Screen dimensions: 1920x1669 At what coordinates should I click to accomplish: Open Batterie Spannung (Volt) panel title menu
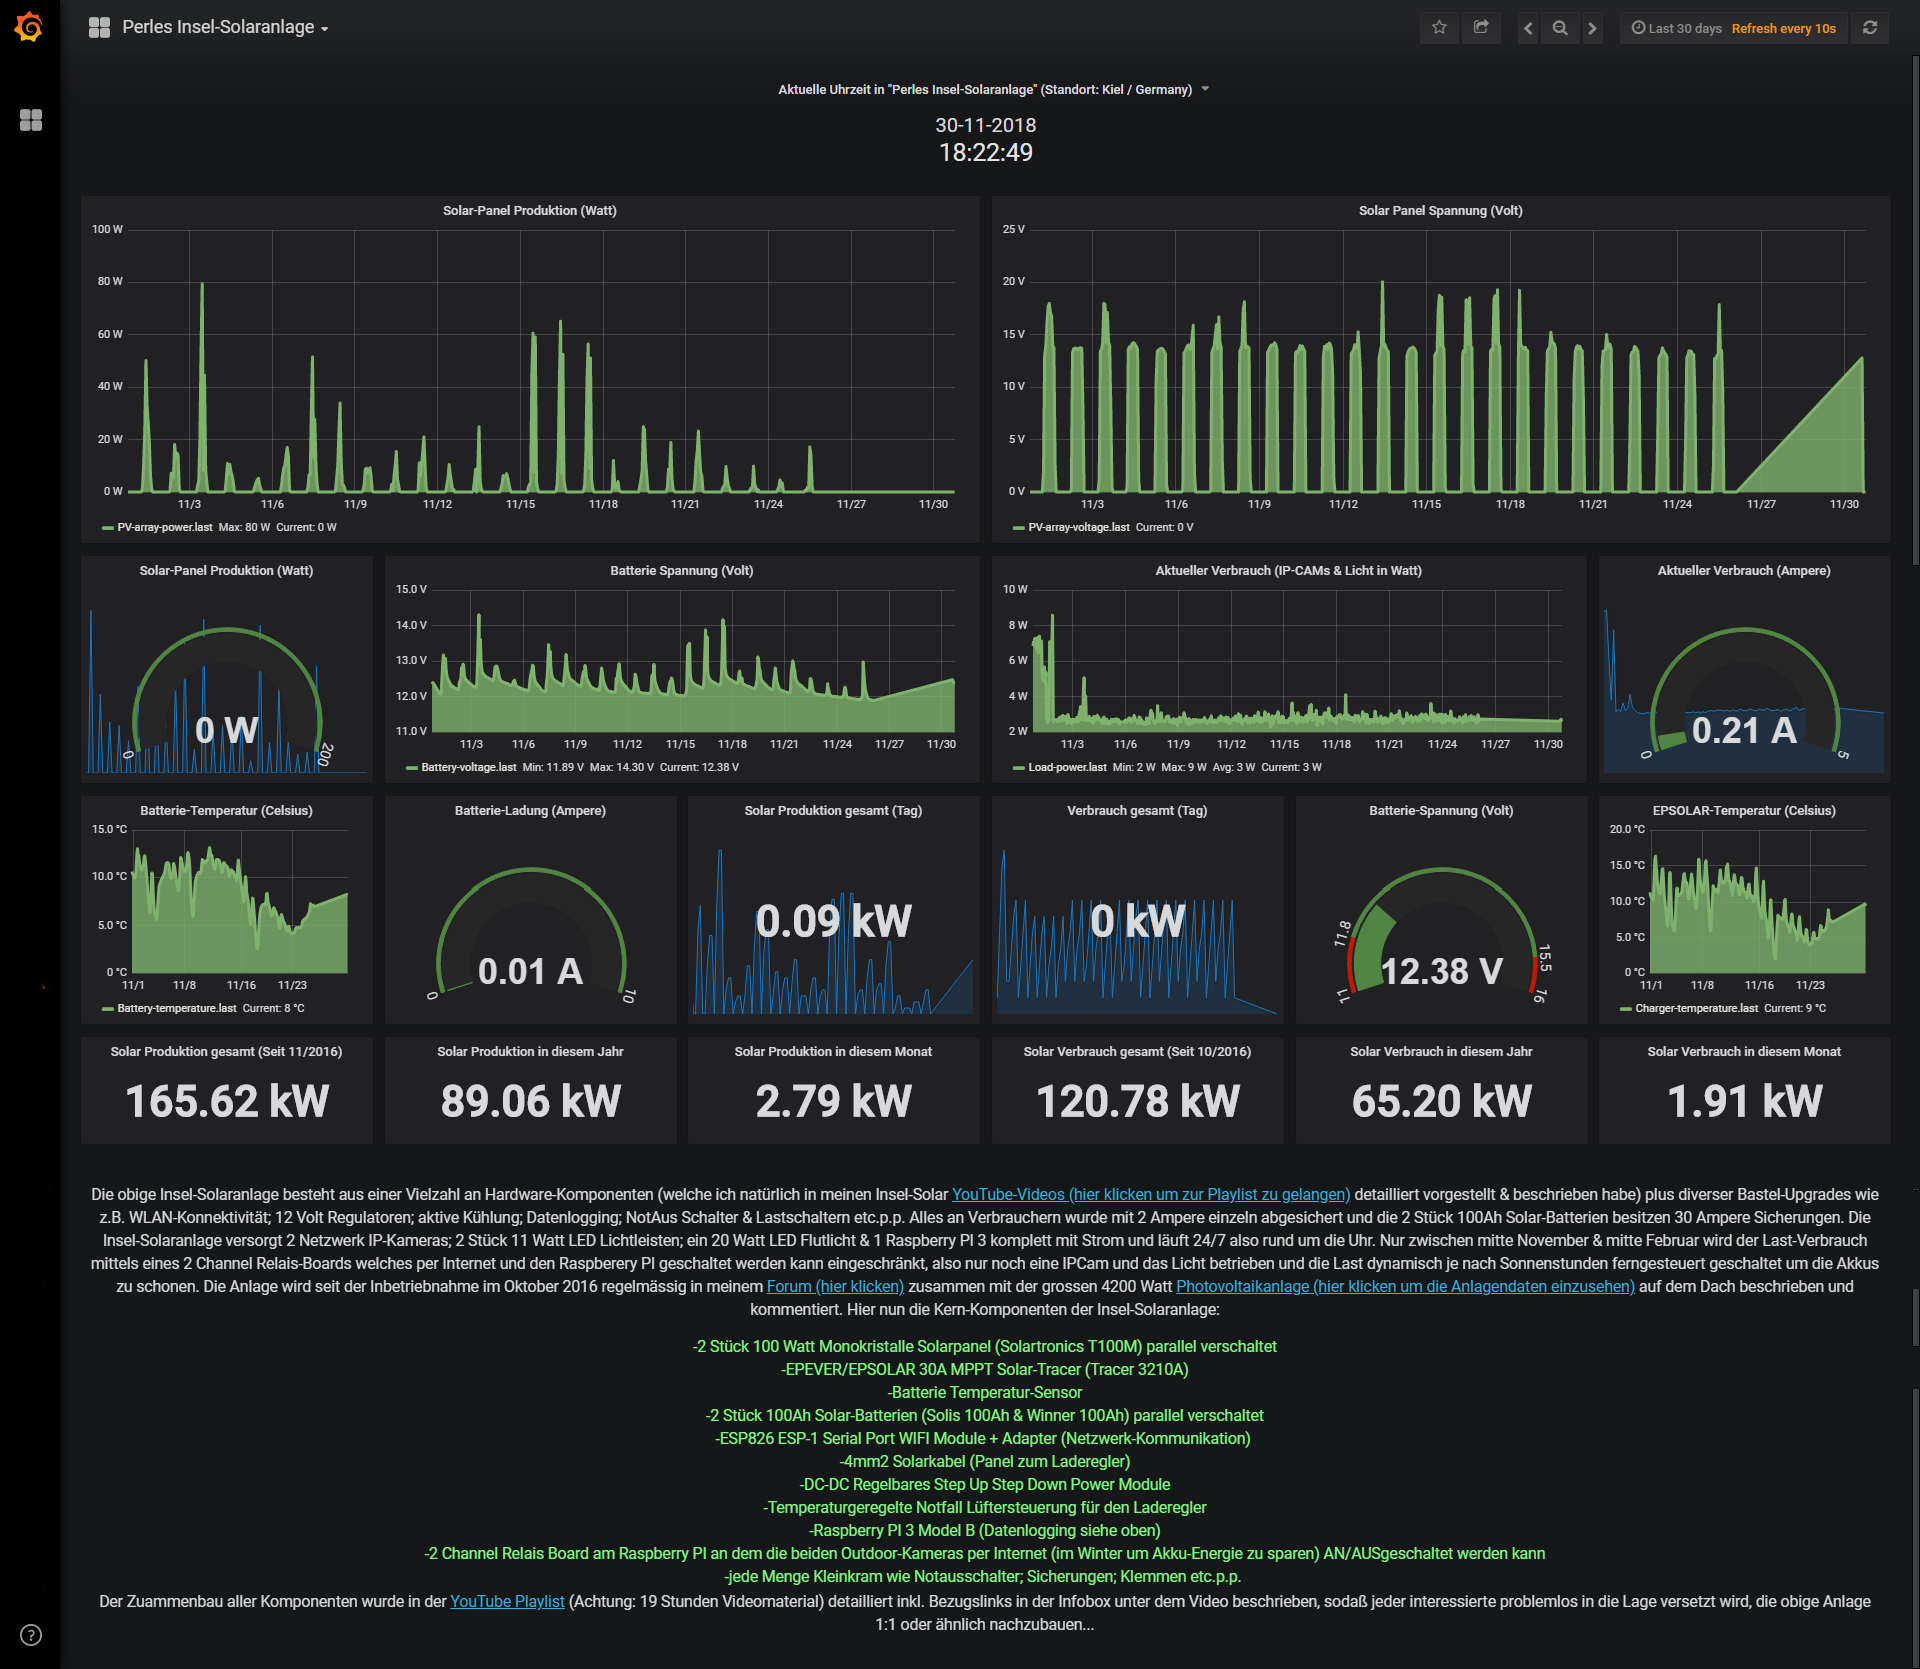[681, 570]
